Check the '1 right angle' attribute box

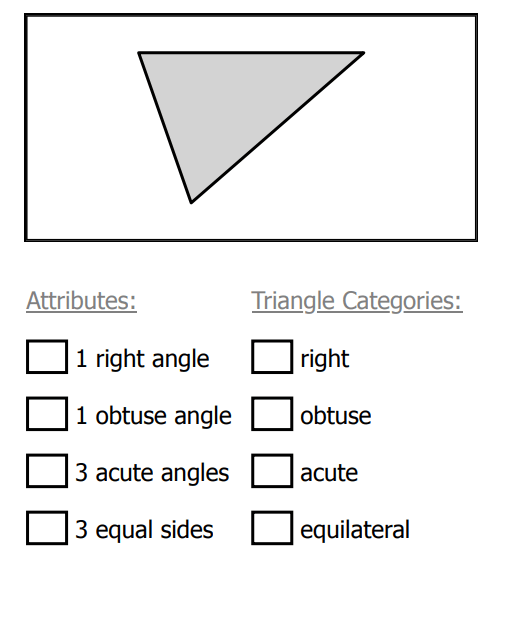[x=47, y=357]
